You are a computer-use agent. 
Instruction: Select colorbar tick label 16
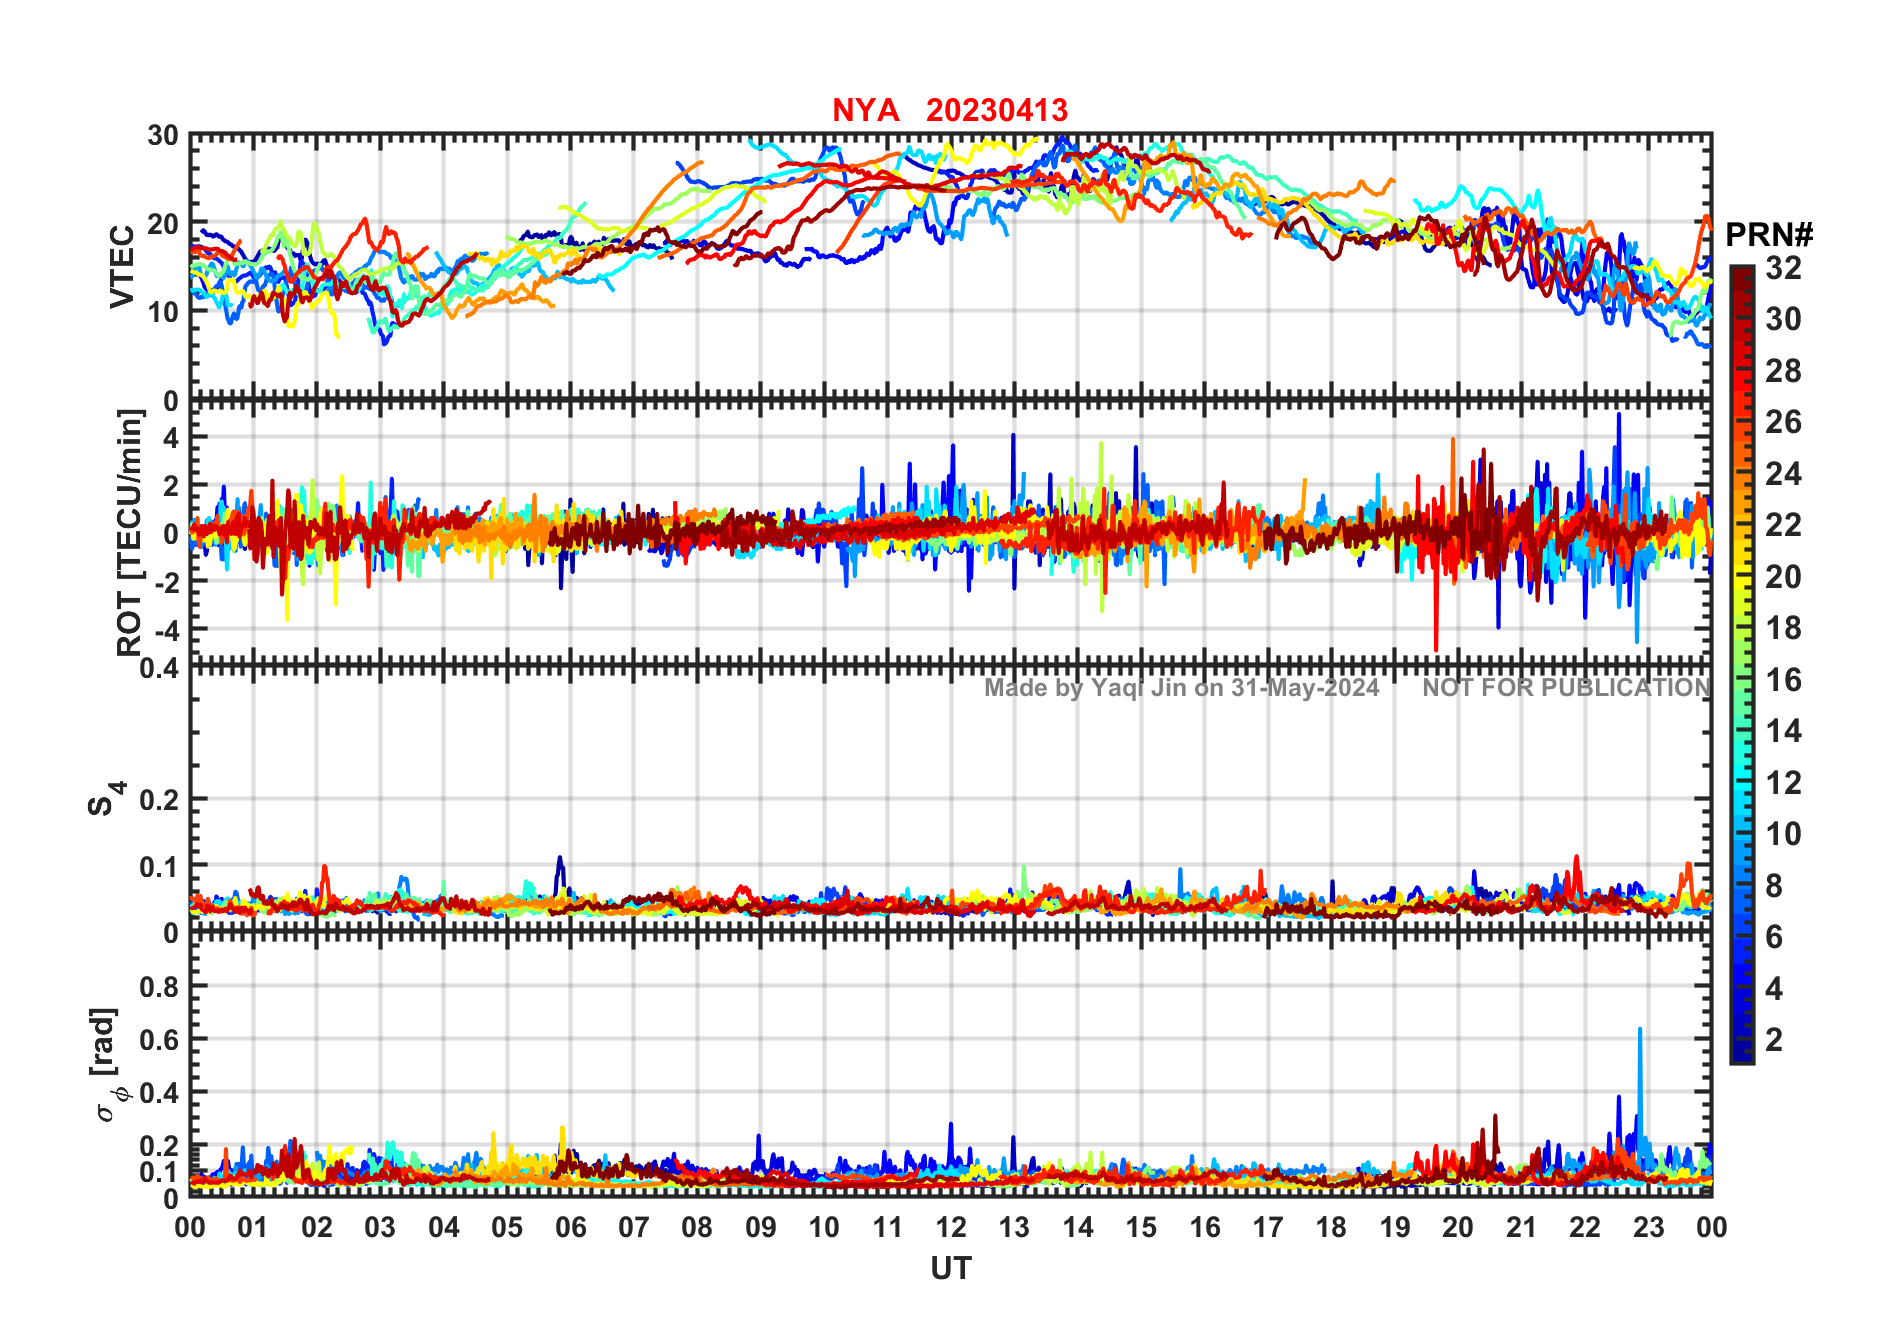[1783, 680]
